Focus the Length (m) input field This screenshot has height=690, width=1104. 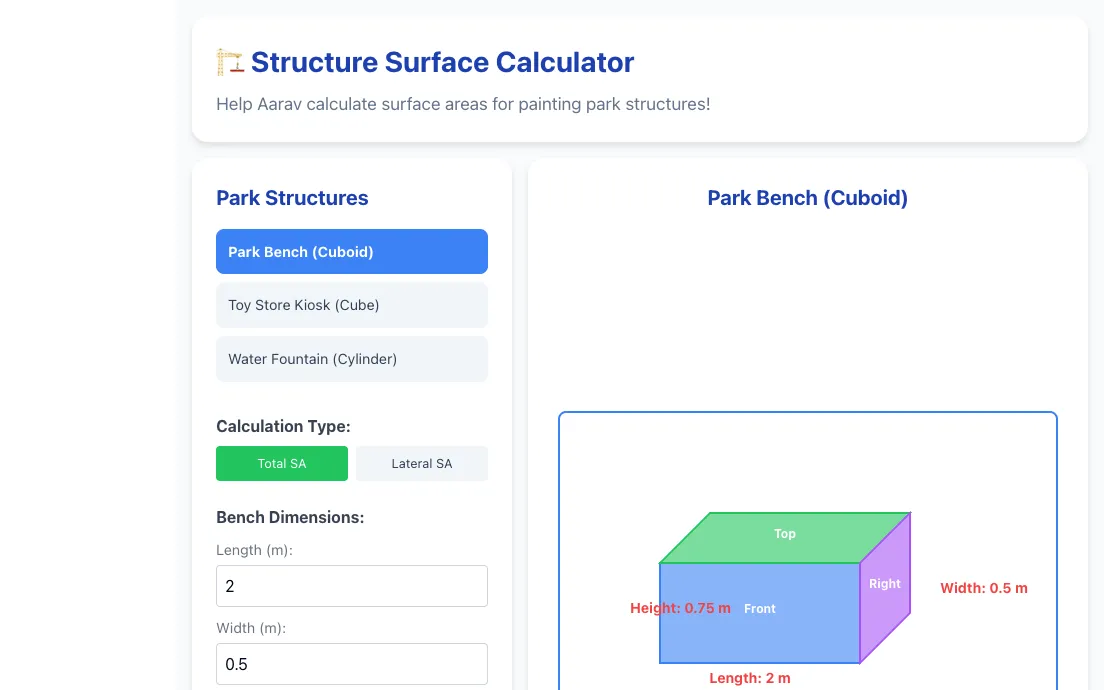pos(352,586)
